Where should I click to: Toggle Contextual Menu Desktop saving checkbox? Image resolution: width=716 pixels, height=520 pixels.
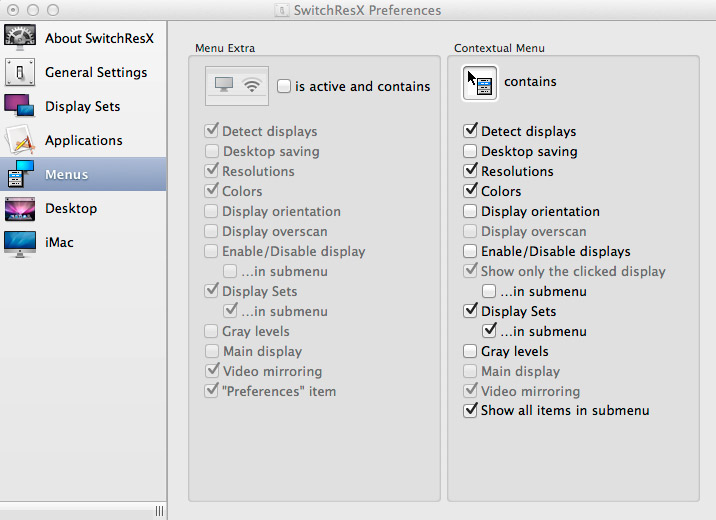pyautogui.click(x=470, y=152)
